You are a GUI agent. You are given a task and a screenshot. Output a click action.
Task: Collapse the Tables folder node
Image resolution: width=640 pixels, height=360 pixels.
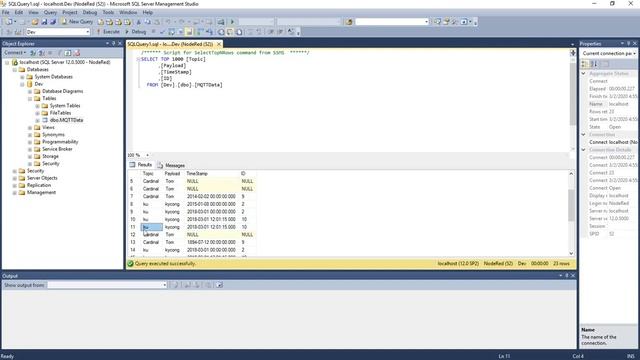[x=30, y=98]
